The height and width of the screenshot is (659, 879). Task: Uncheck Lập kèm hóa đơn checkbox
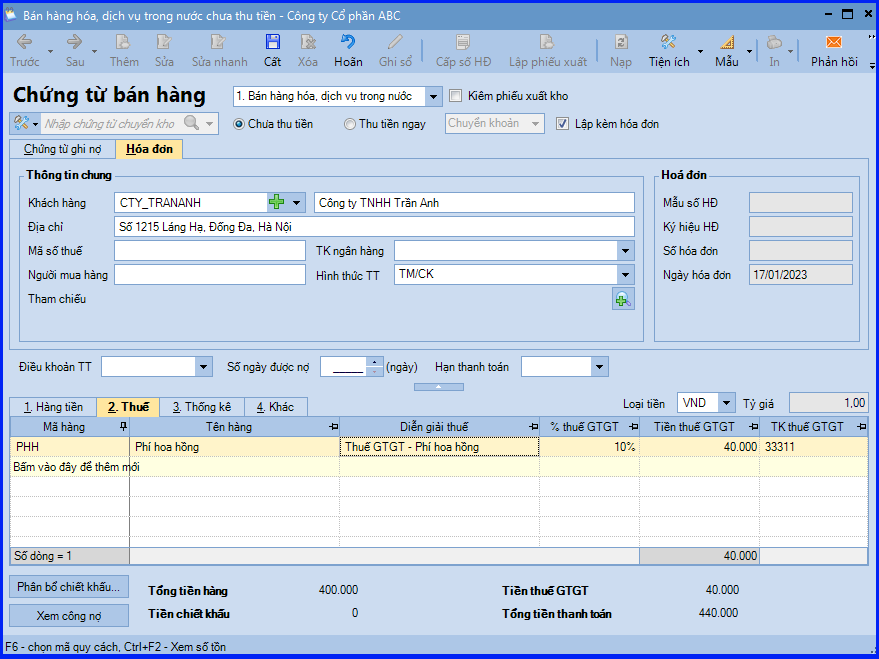[x=562, y=124]
